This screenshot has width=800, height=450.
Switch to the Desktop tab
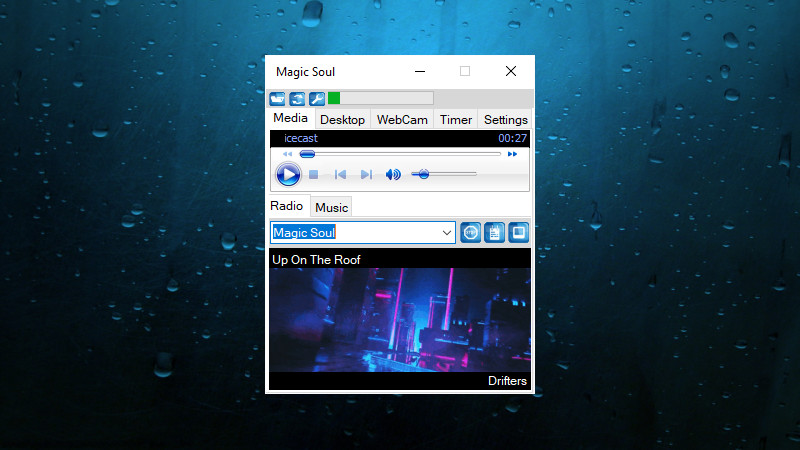click(342, 120)
